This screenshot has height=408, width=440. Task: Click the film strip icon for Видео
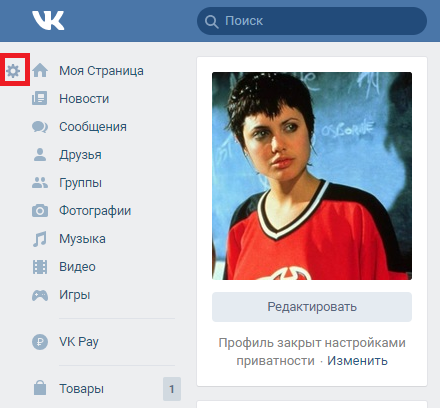pyautogui.click(x=40, y=267)
